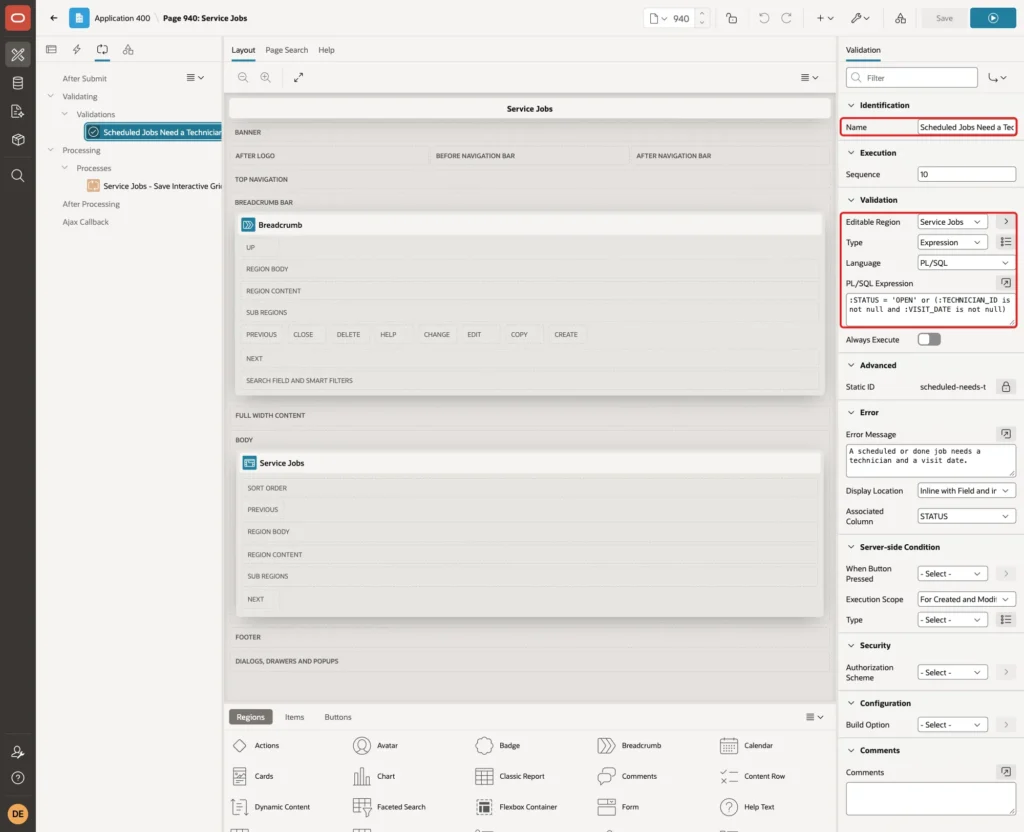The height and width of the screenshot is (832, 1024).
Task: Go to Service Jobs editable region
Action: pyautogui.click(x=1006, y=222)
